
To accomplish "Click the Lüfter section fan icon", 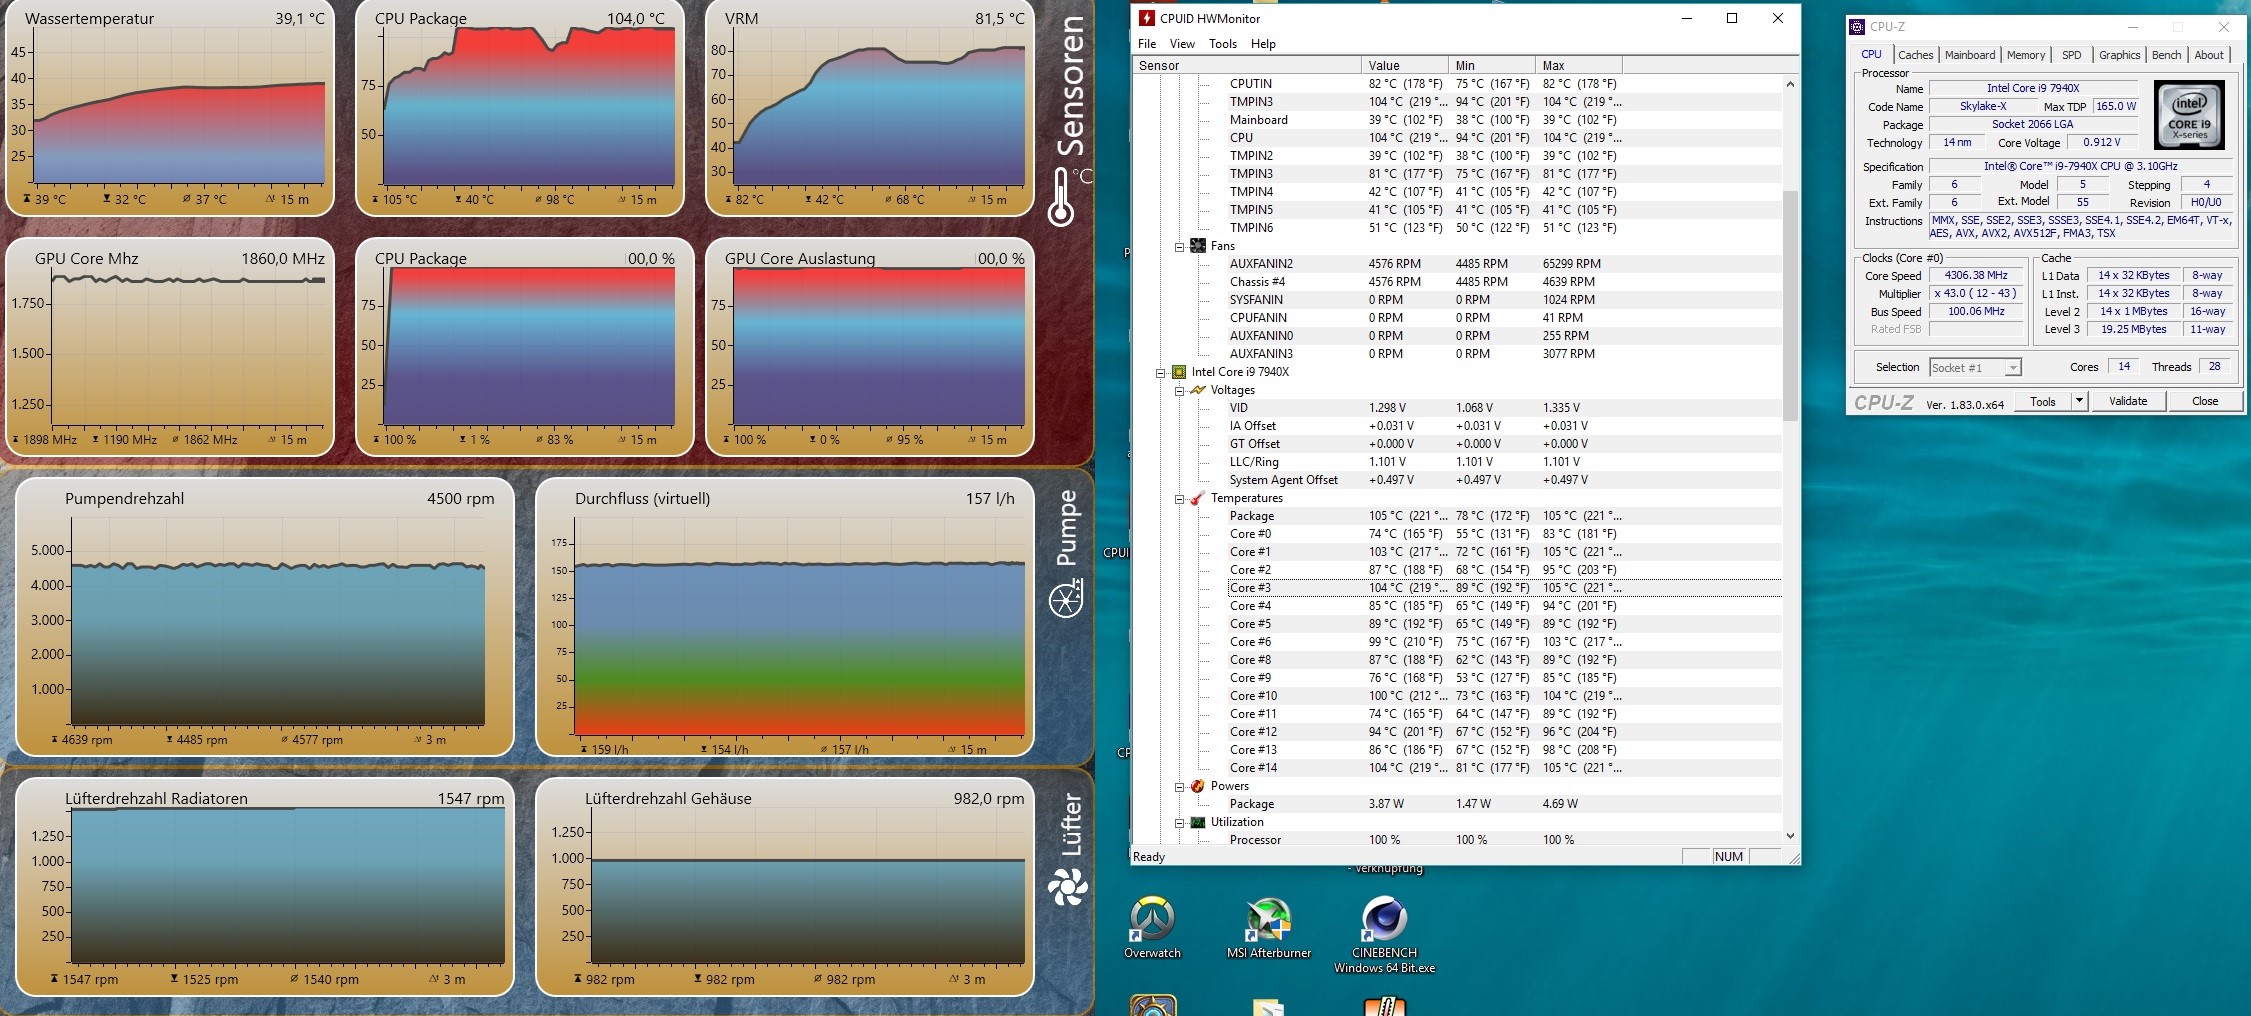I will click(x=1067, y=887).
